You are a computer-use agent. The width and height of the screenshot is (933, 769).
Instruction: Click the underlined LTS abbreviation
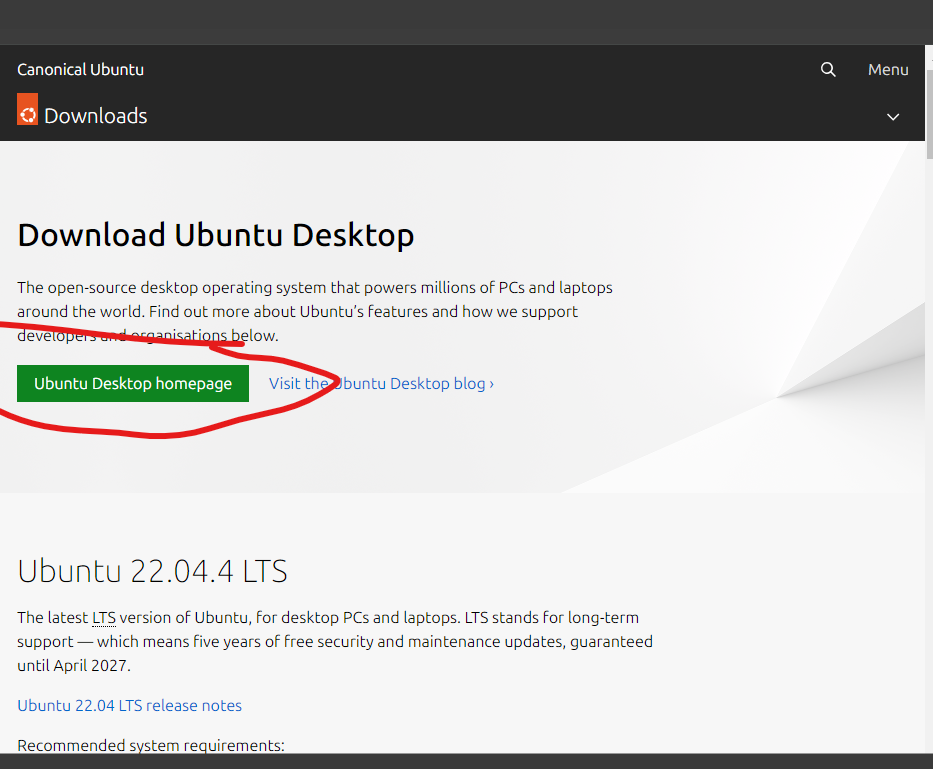tap(104, 618)
